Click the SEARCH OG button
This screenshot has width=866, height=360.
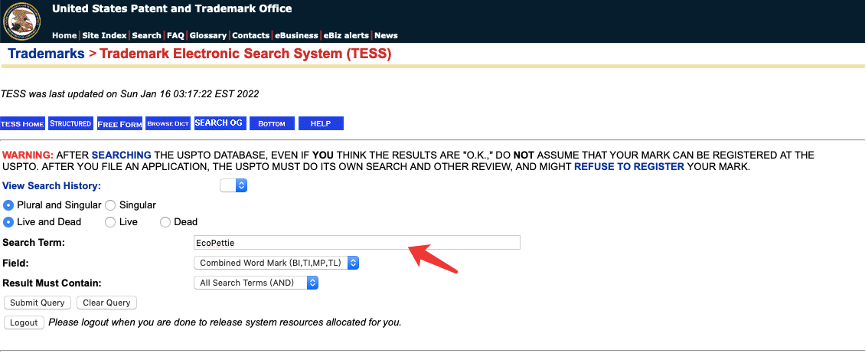click(x=219, y=123)
